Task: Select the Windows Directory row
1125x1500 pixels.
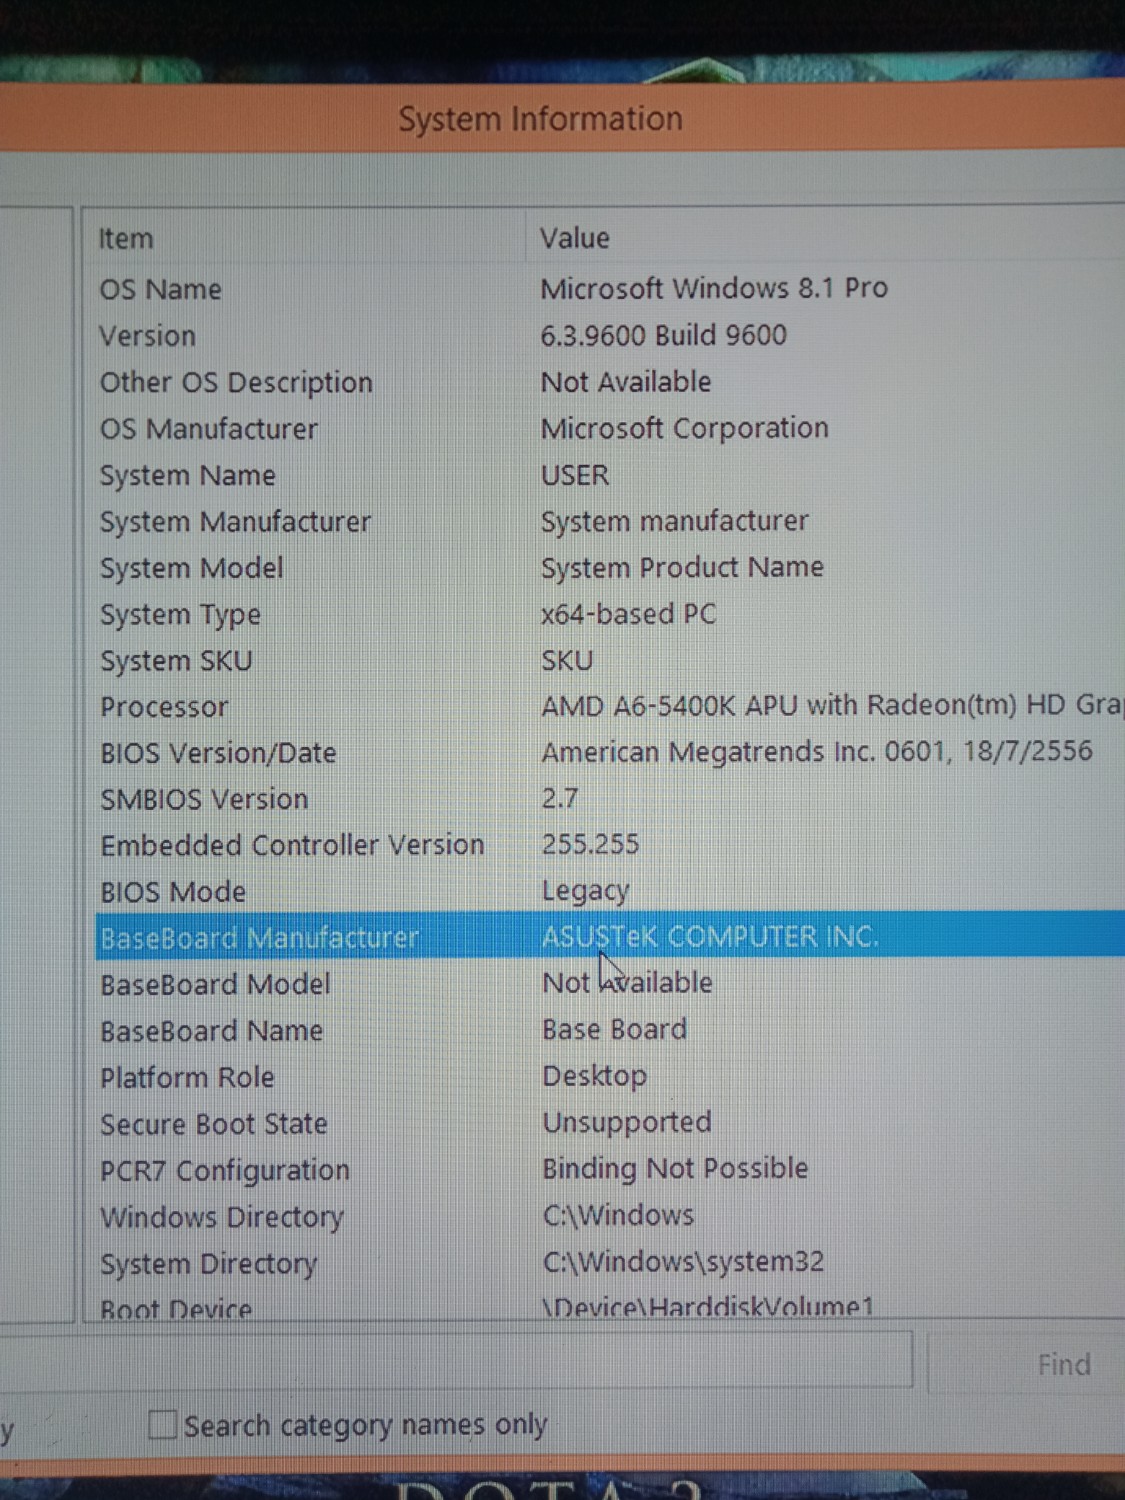Action: tap(609, 1216)
